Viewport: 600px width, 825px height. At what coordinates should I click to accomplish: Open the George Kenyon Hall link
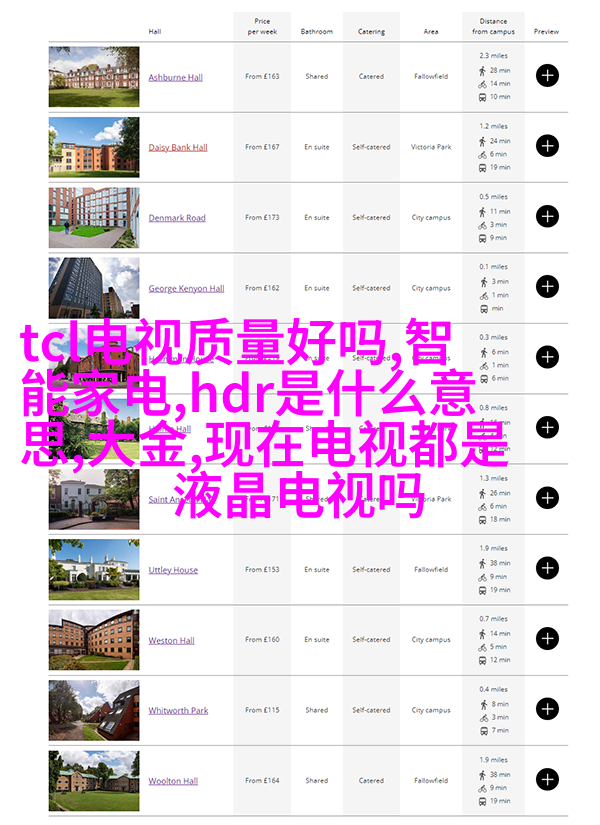coord(186,288)
